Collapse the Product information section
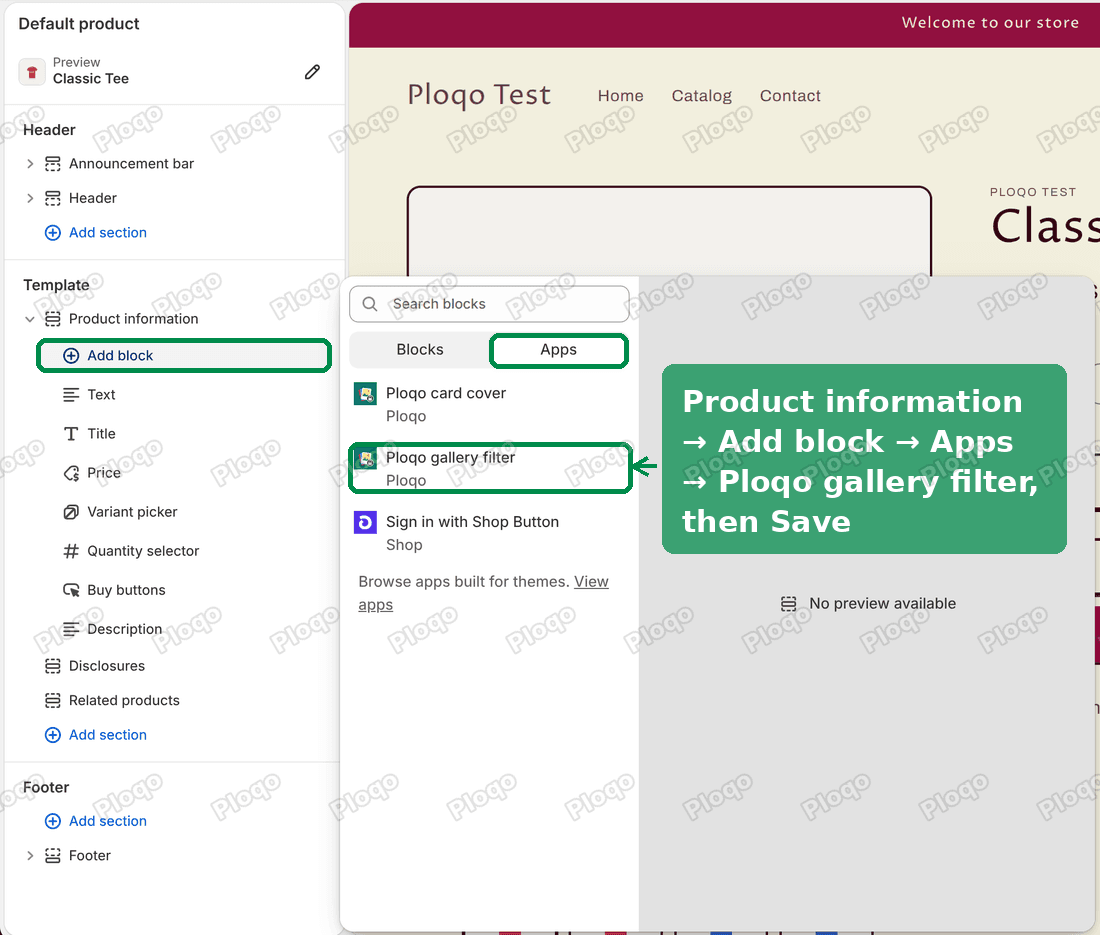Screen dimensions: 1100x935 (29, 319)
